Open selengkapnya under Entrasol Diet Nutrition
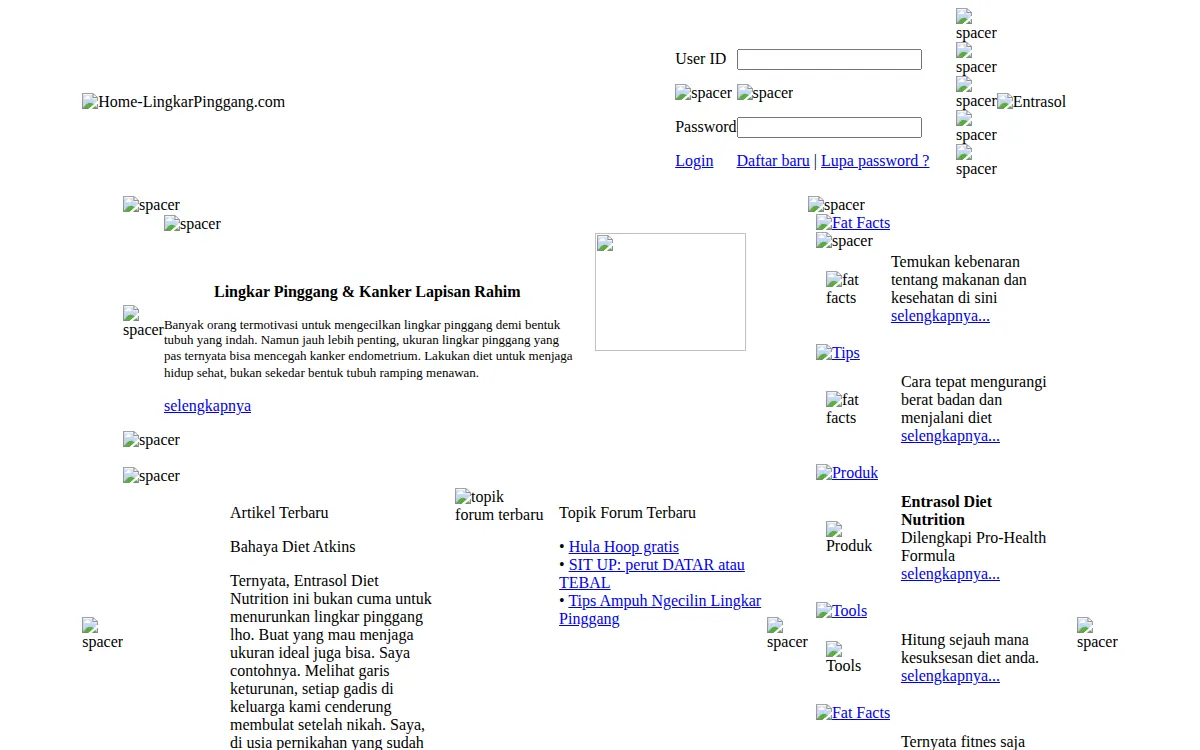 (x=950, y=574)
